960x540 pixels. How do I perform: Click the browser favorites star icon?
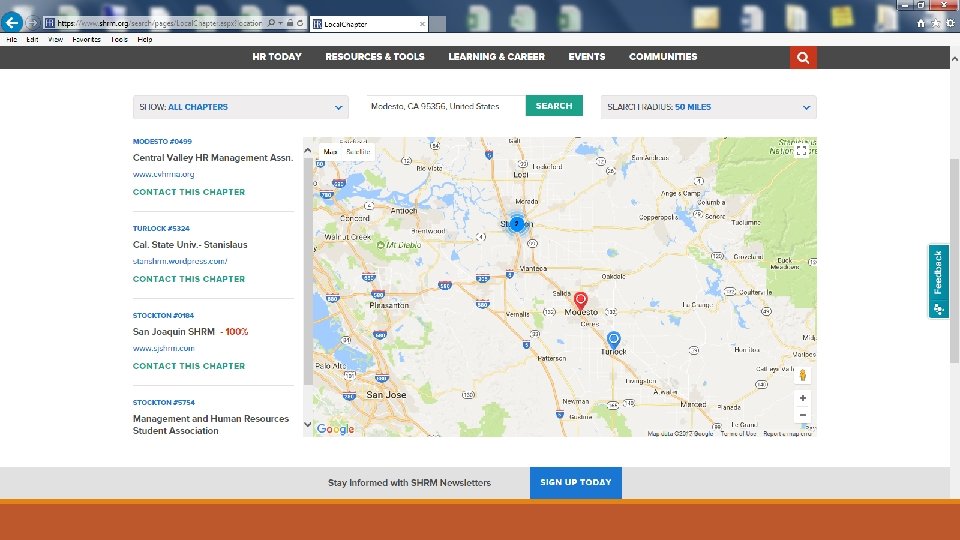click(936, 23)
